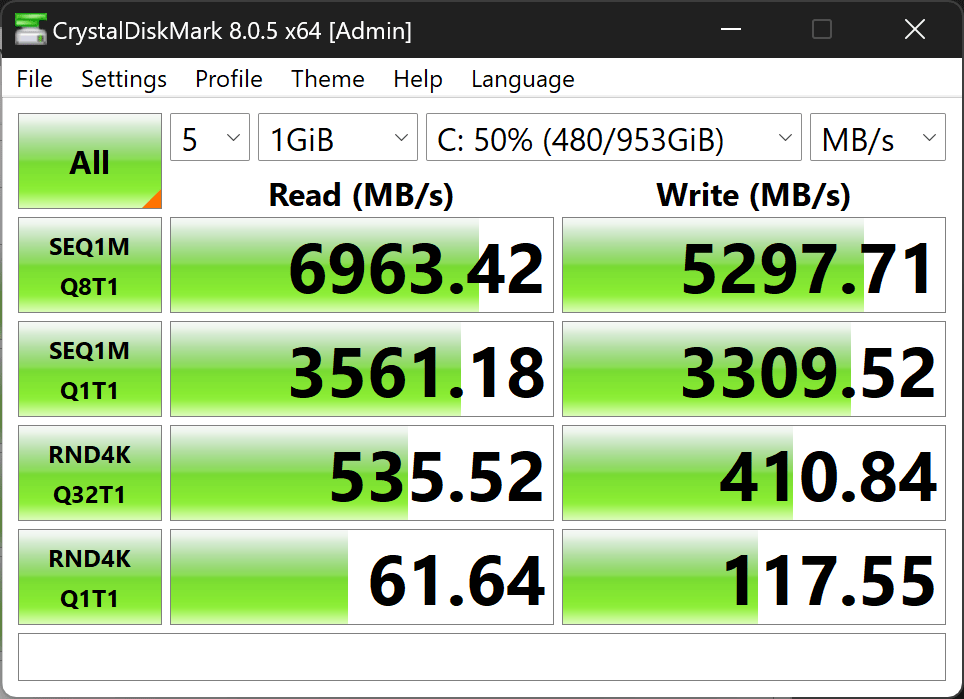This screenshot has width=964, height=699.
Task: Click the 61.64 random read result
Action: pyautogui.click(x=362, y=577)
